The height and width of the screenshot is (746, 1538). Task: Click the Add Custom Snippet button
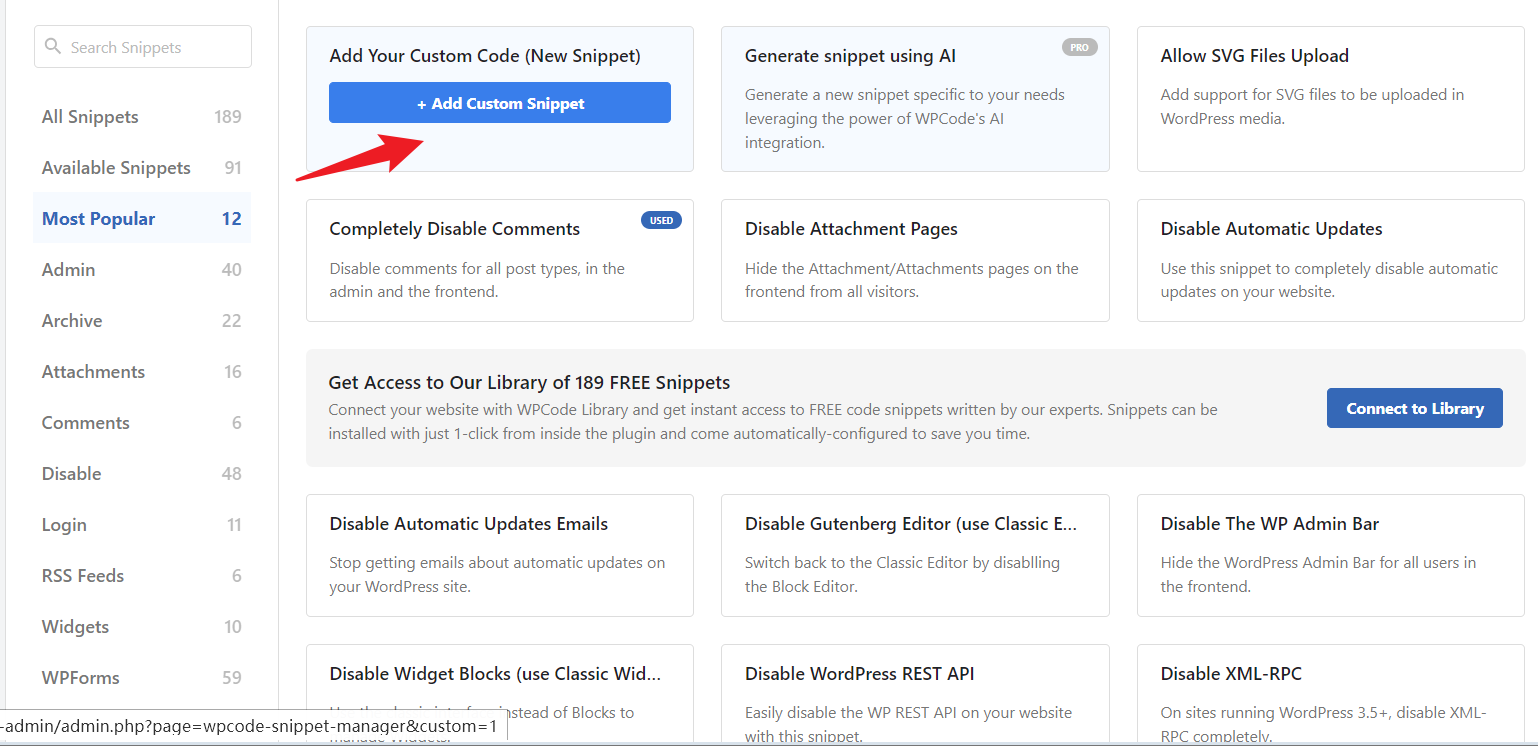(x=500, y=103)
